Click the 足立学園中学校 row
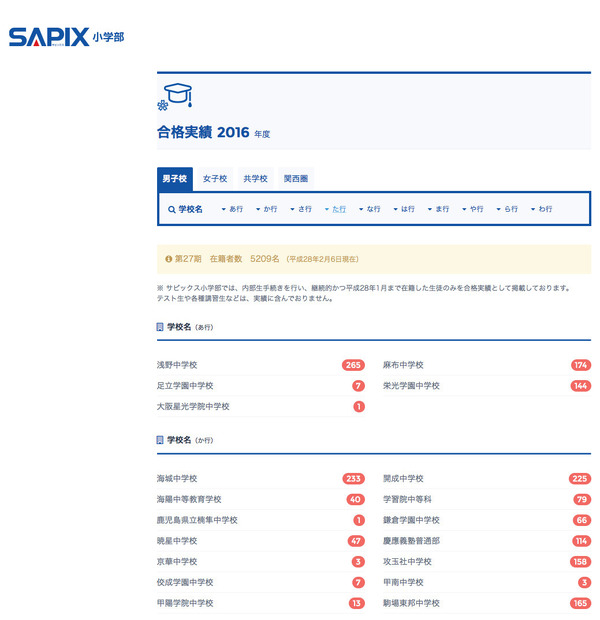This screenshot has height=620, width=600. pos(261,386)
